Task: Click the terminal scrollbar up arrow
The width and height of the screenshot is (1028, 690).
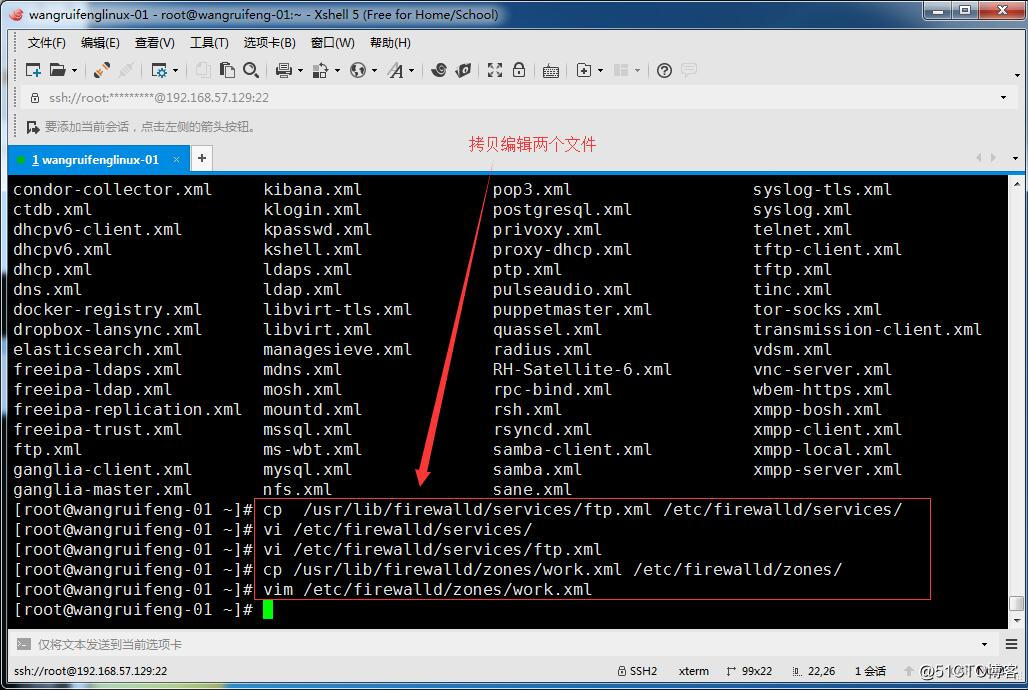Action: (x=1016, y=184)
